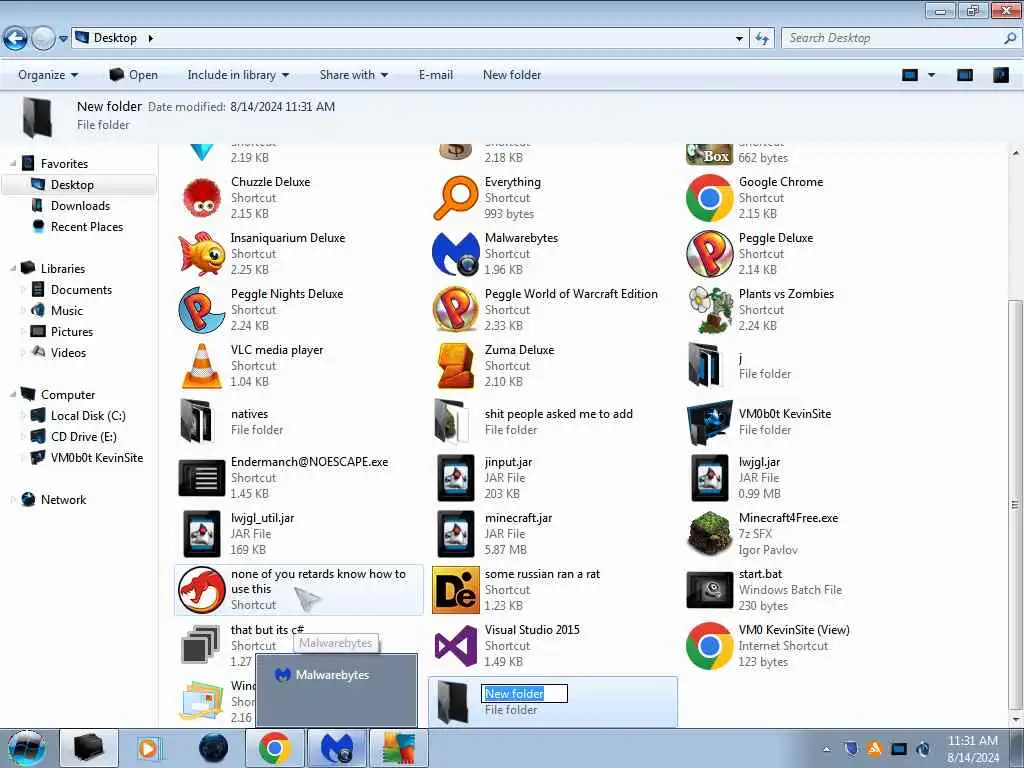The image size is (1024, 768).
Task: Open the Get help icon in the toolbar
Action: tap(1000, 75)
